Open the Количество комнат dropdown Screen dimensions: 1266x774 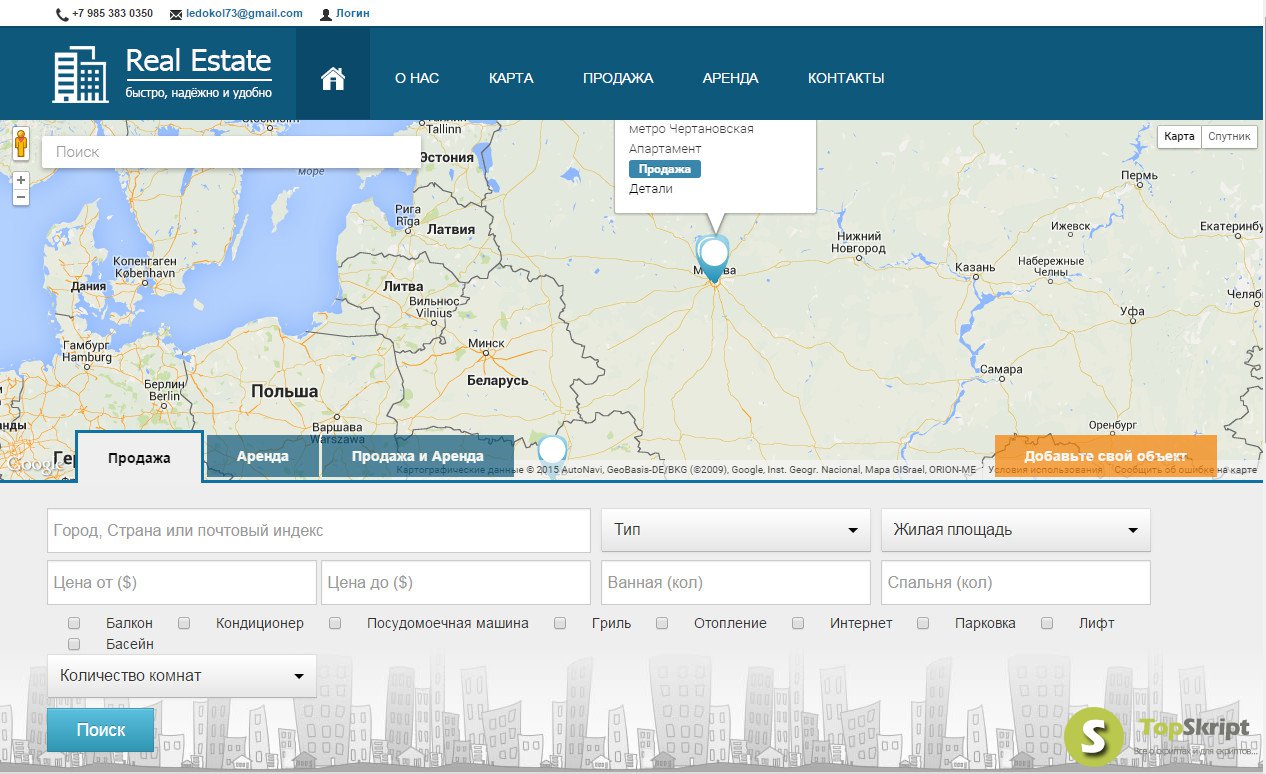click(182, 676)
